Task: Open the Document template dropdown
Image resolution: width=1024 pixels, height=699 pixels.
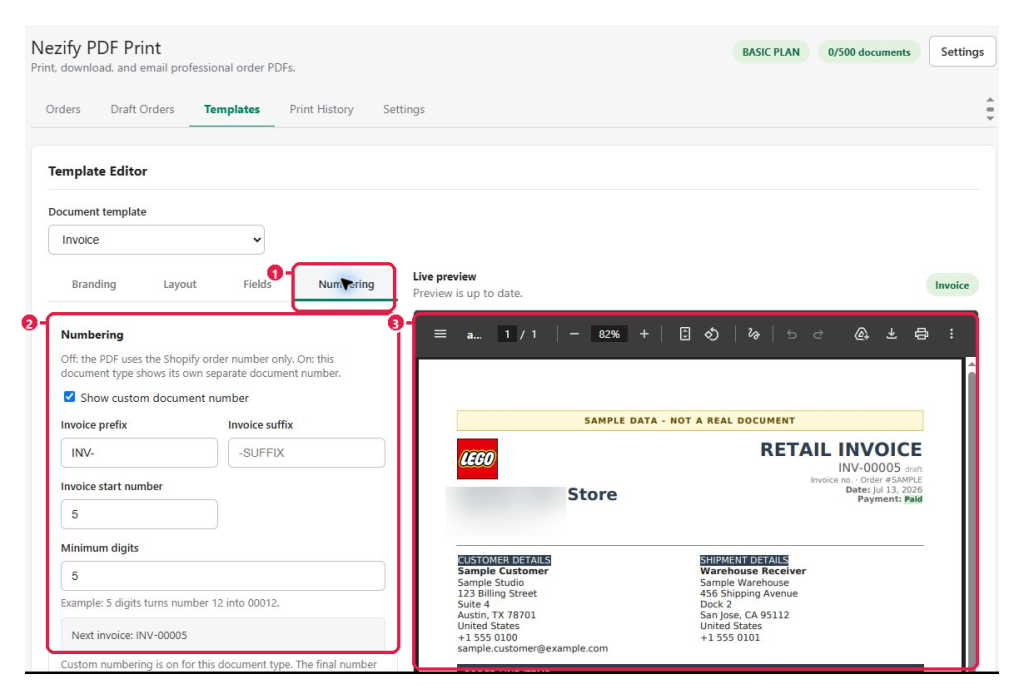Action: point(156,240)
